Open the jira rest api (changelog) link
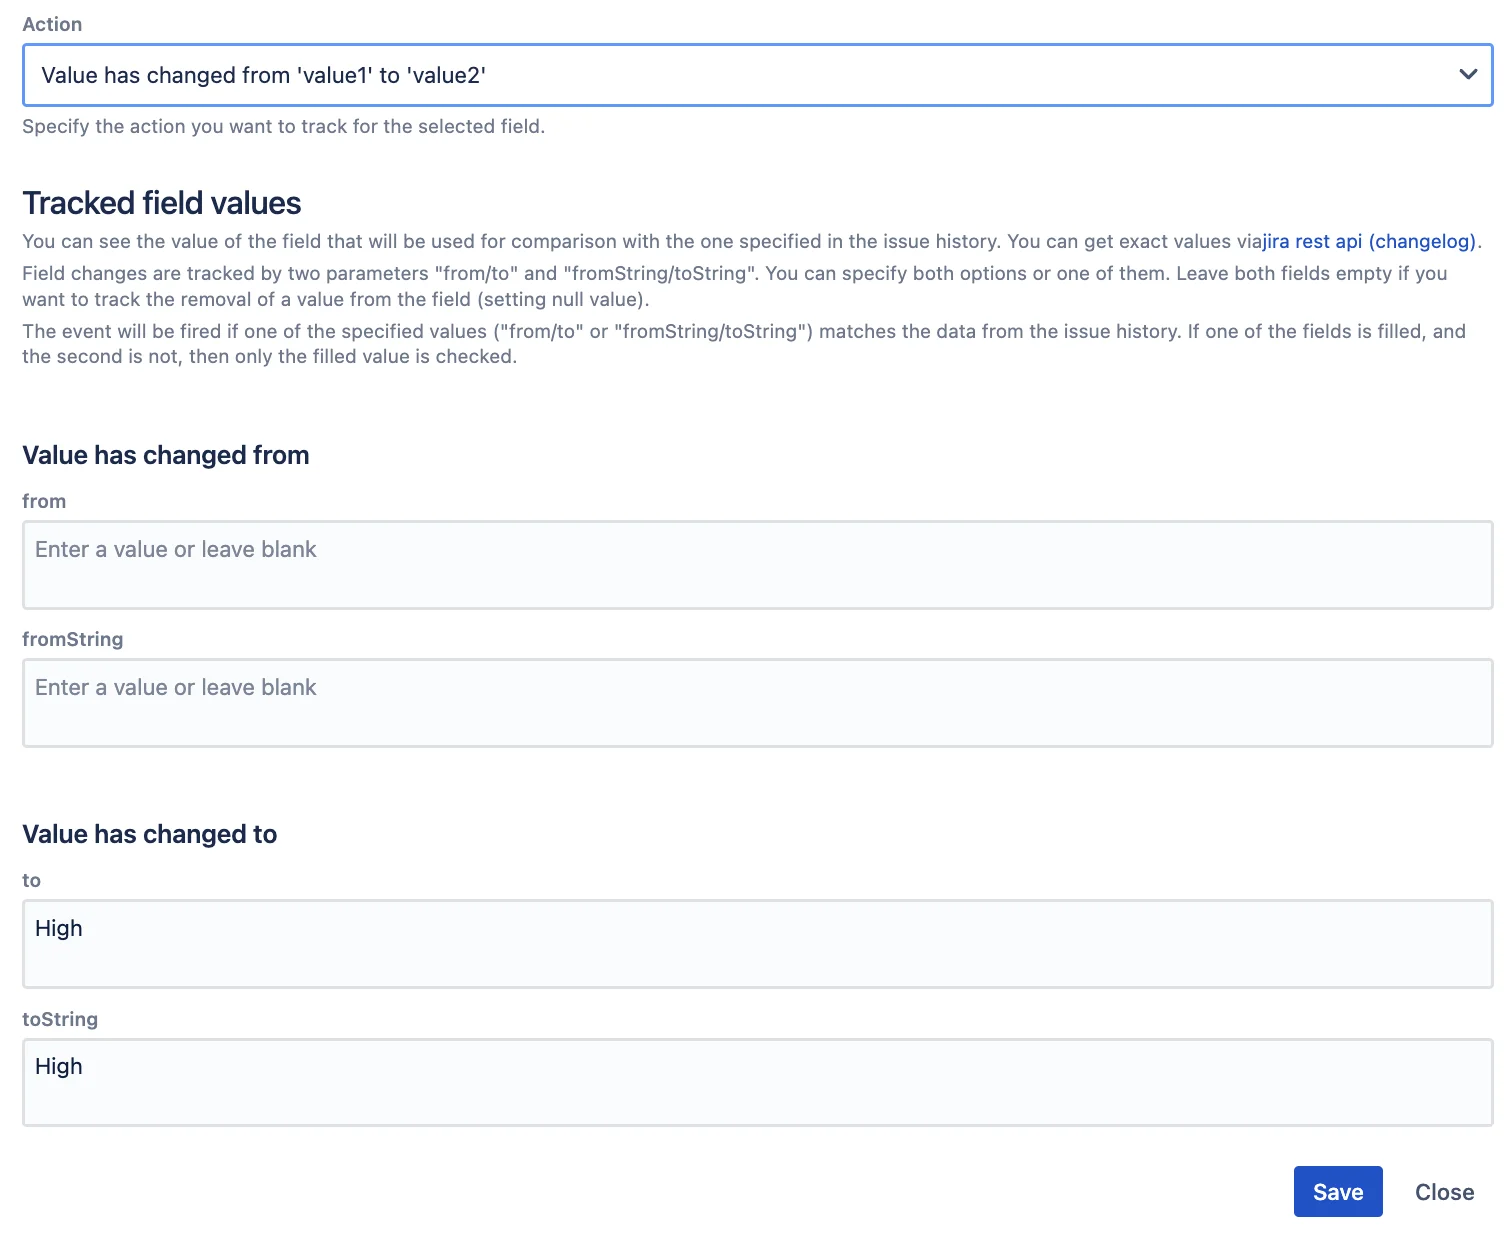This screenshot has width=1512, height=1234. point(1369,241)
